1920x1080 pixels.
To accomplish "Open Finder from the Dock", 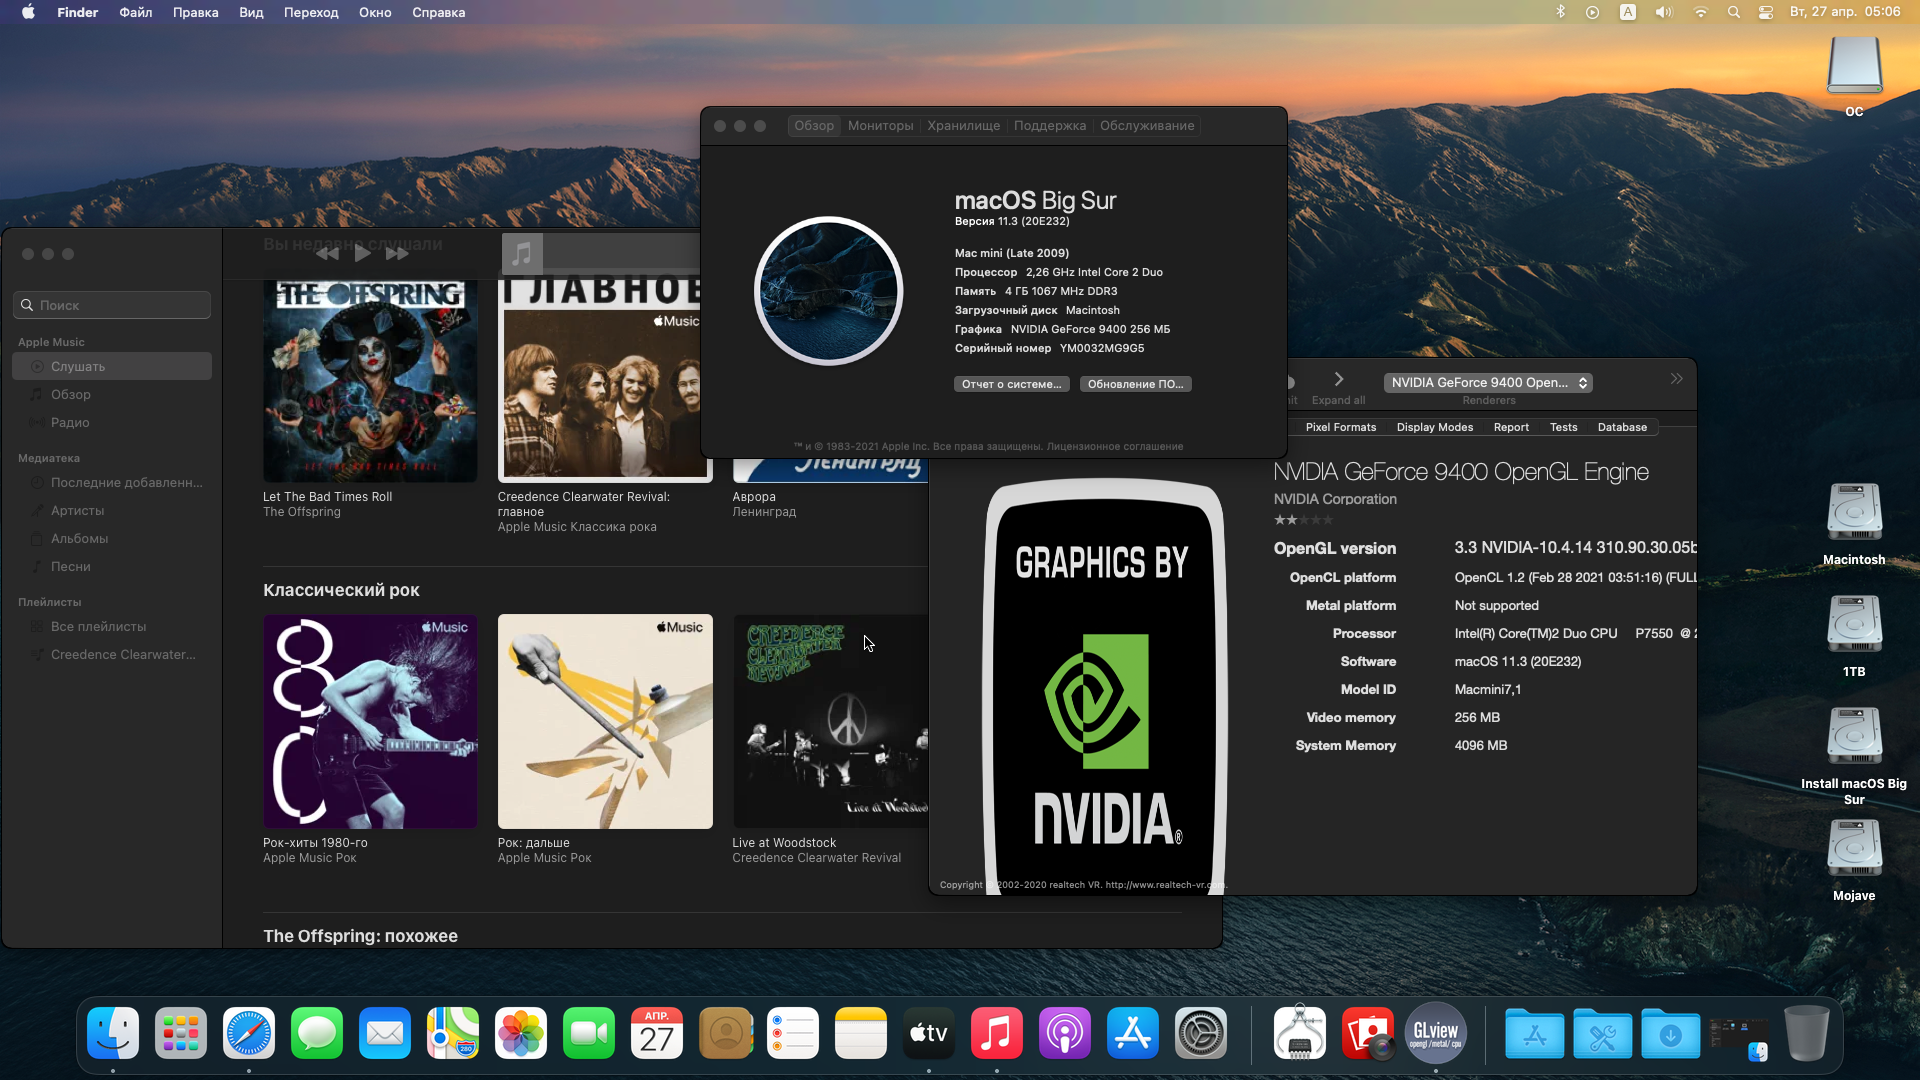I will coord(113,1033).
